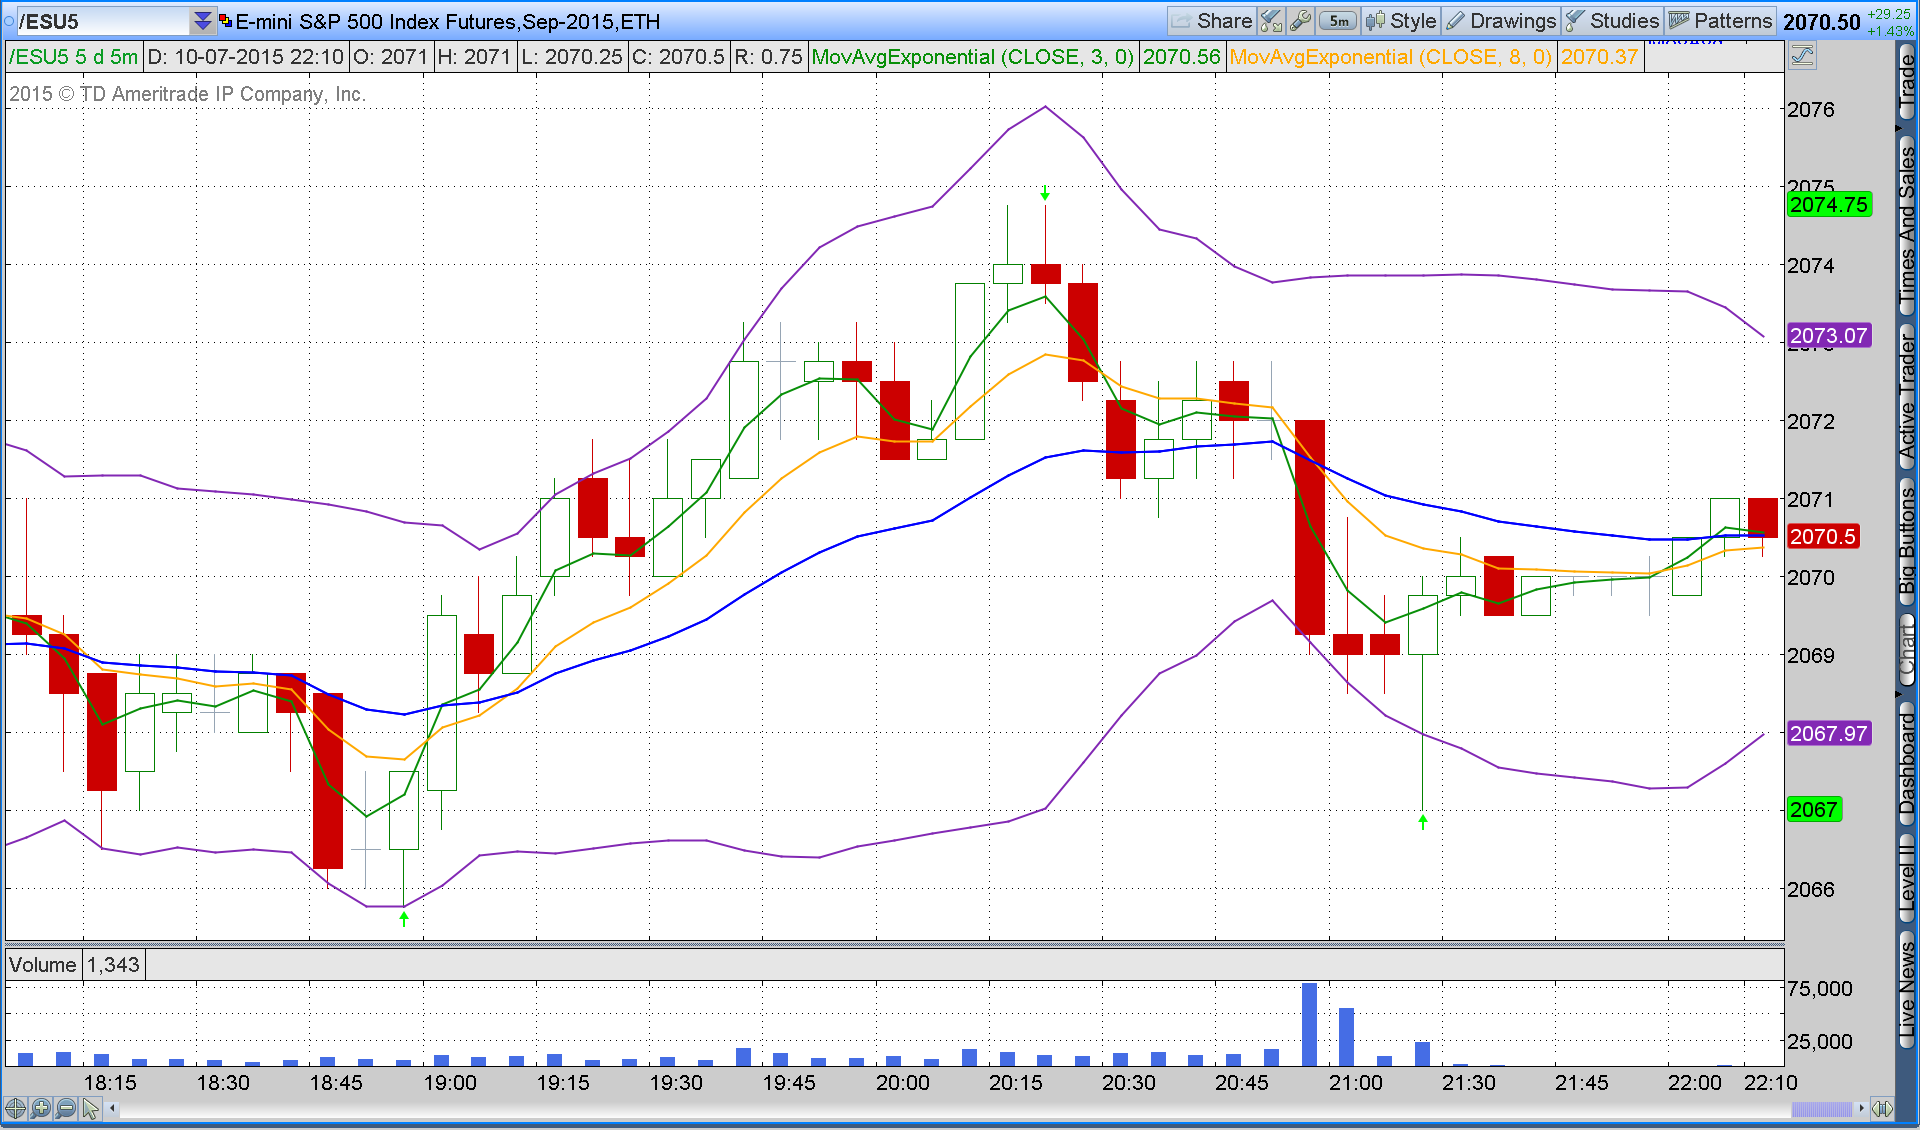Click the expand chart width arrows icon

click(1882, 1108)
